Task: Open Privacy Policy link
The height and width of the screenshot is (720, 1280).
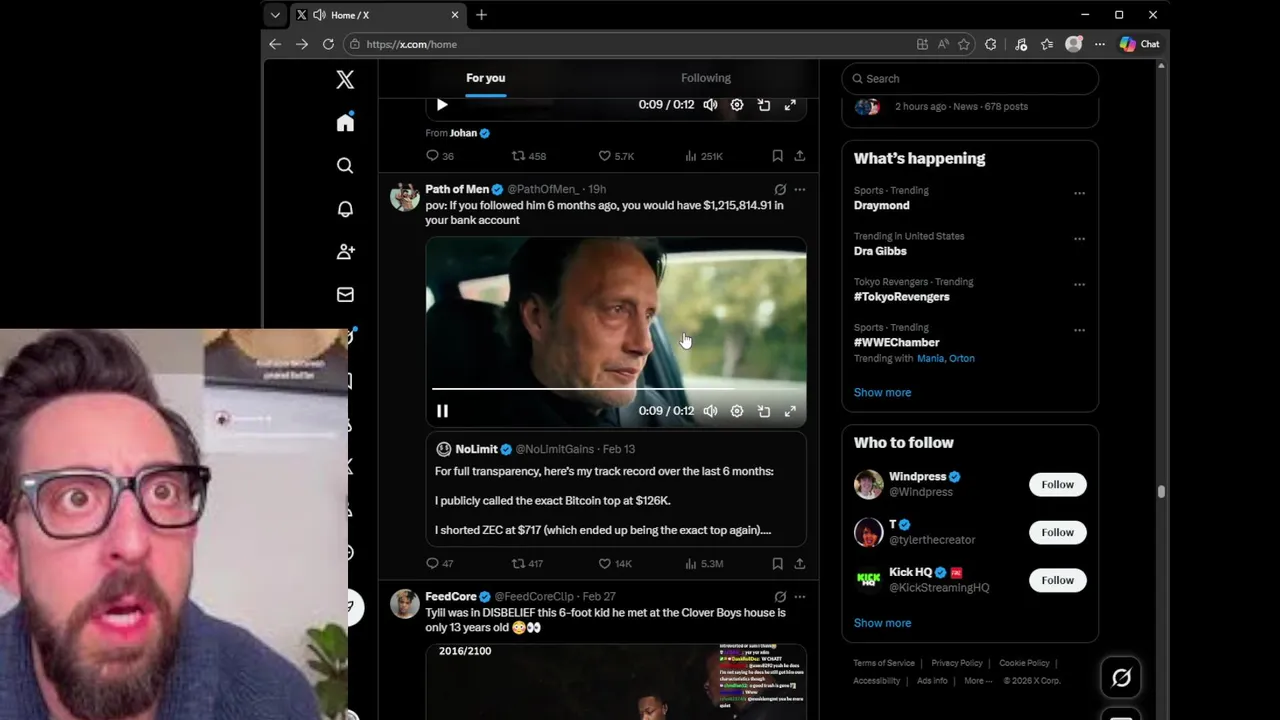Action: tap(957, 663)
